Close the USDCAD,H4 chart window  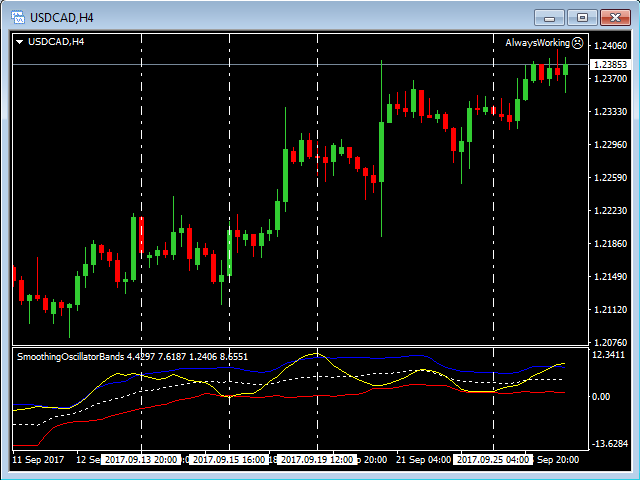click(x=614, y=16)
